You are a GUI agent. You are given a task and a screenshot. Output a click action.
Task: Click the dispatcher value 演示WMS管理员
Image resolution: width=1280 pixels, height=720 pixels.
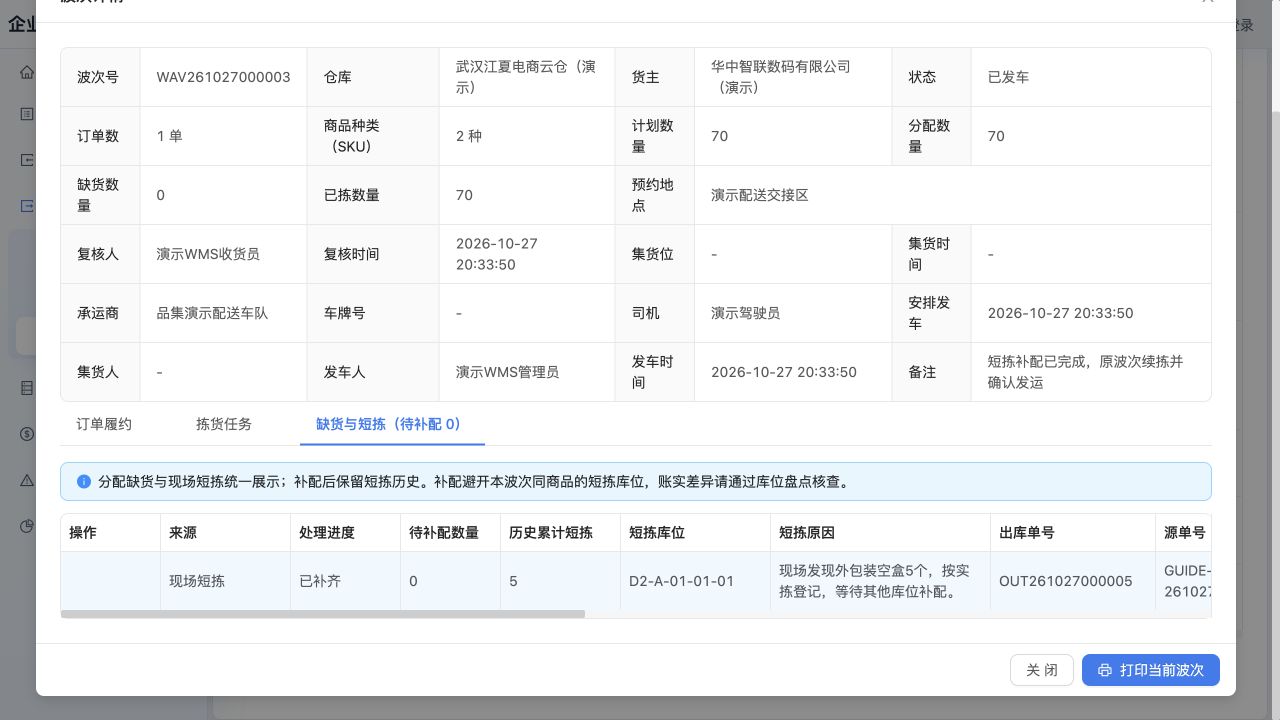point(508,372)
